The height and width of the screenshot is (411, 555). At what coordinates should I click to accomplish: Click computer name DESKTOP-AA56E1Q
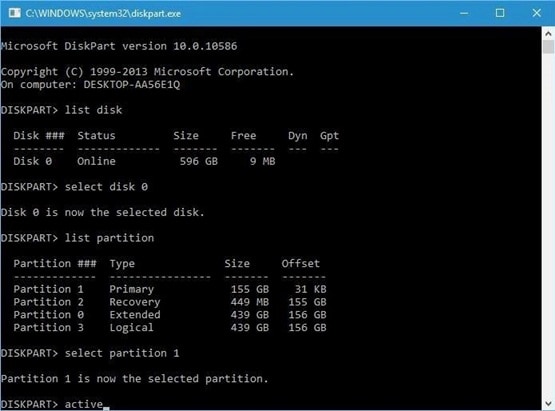pos(132,85)
